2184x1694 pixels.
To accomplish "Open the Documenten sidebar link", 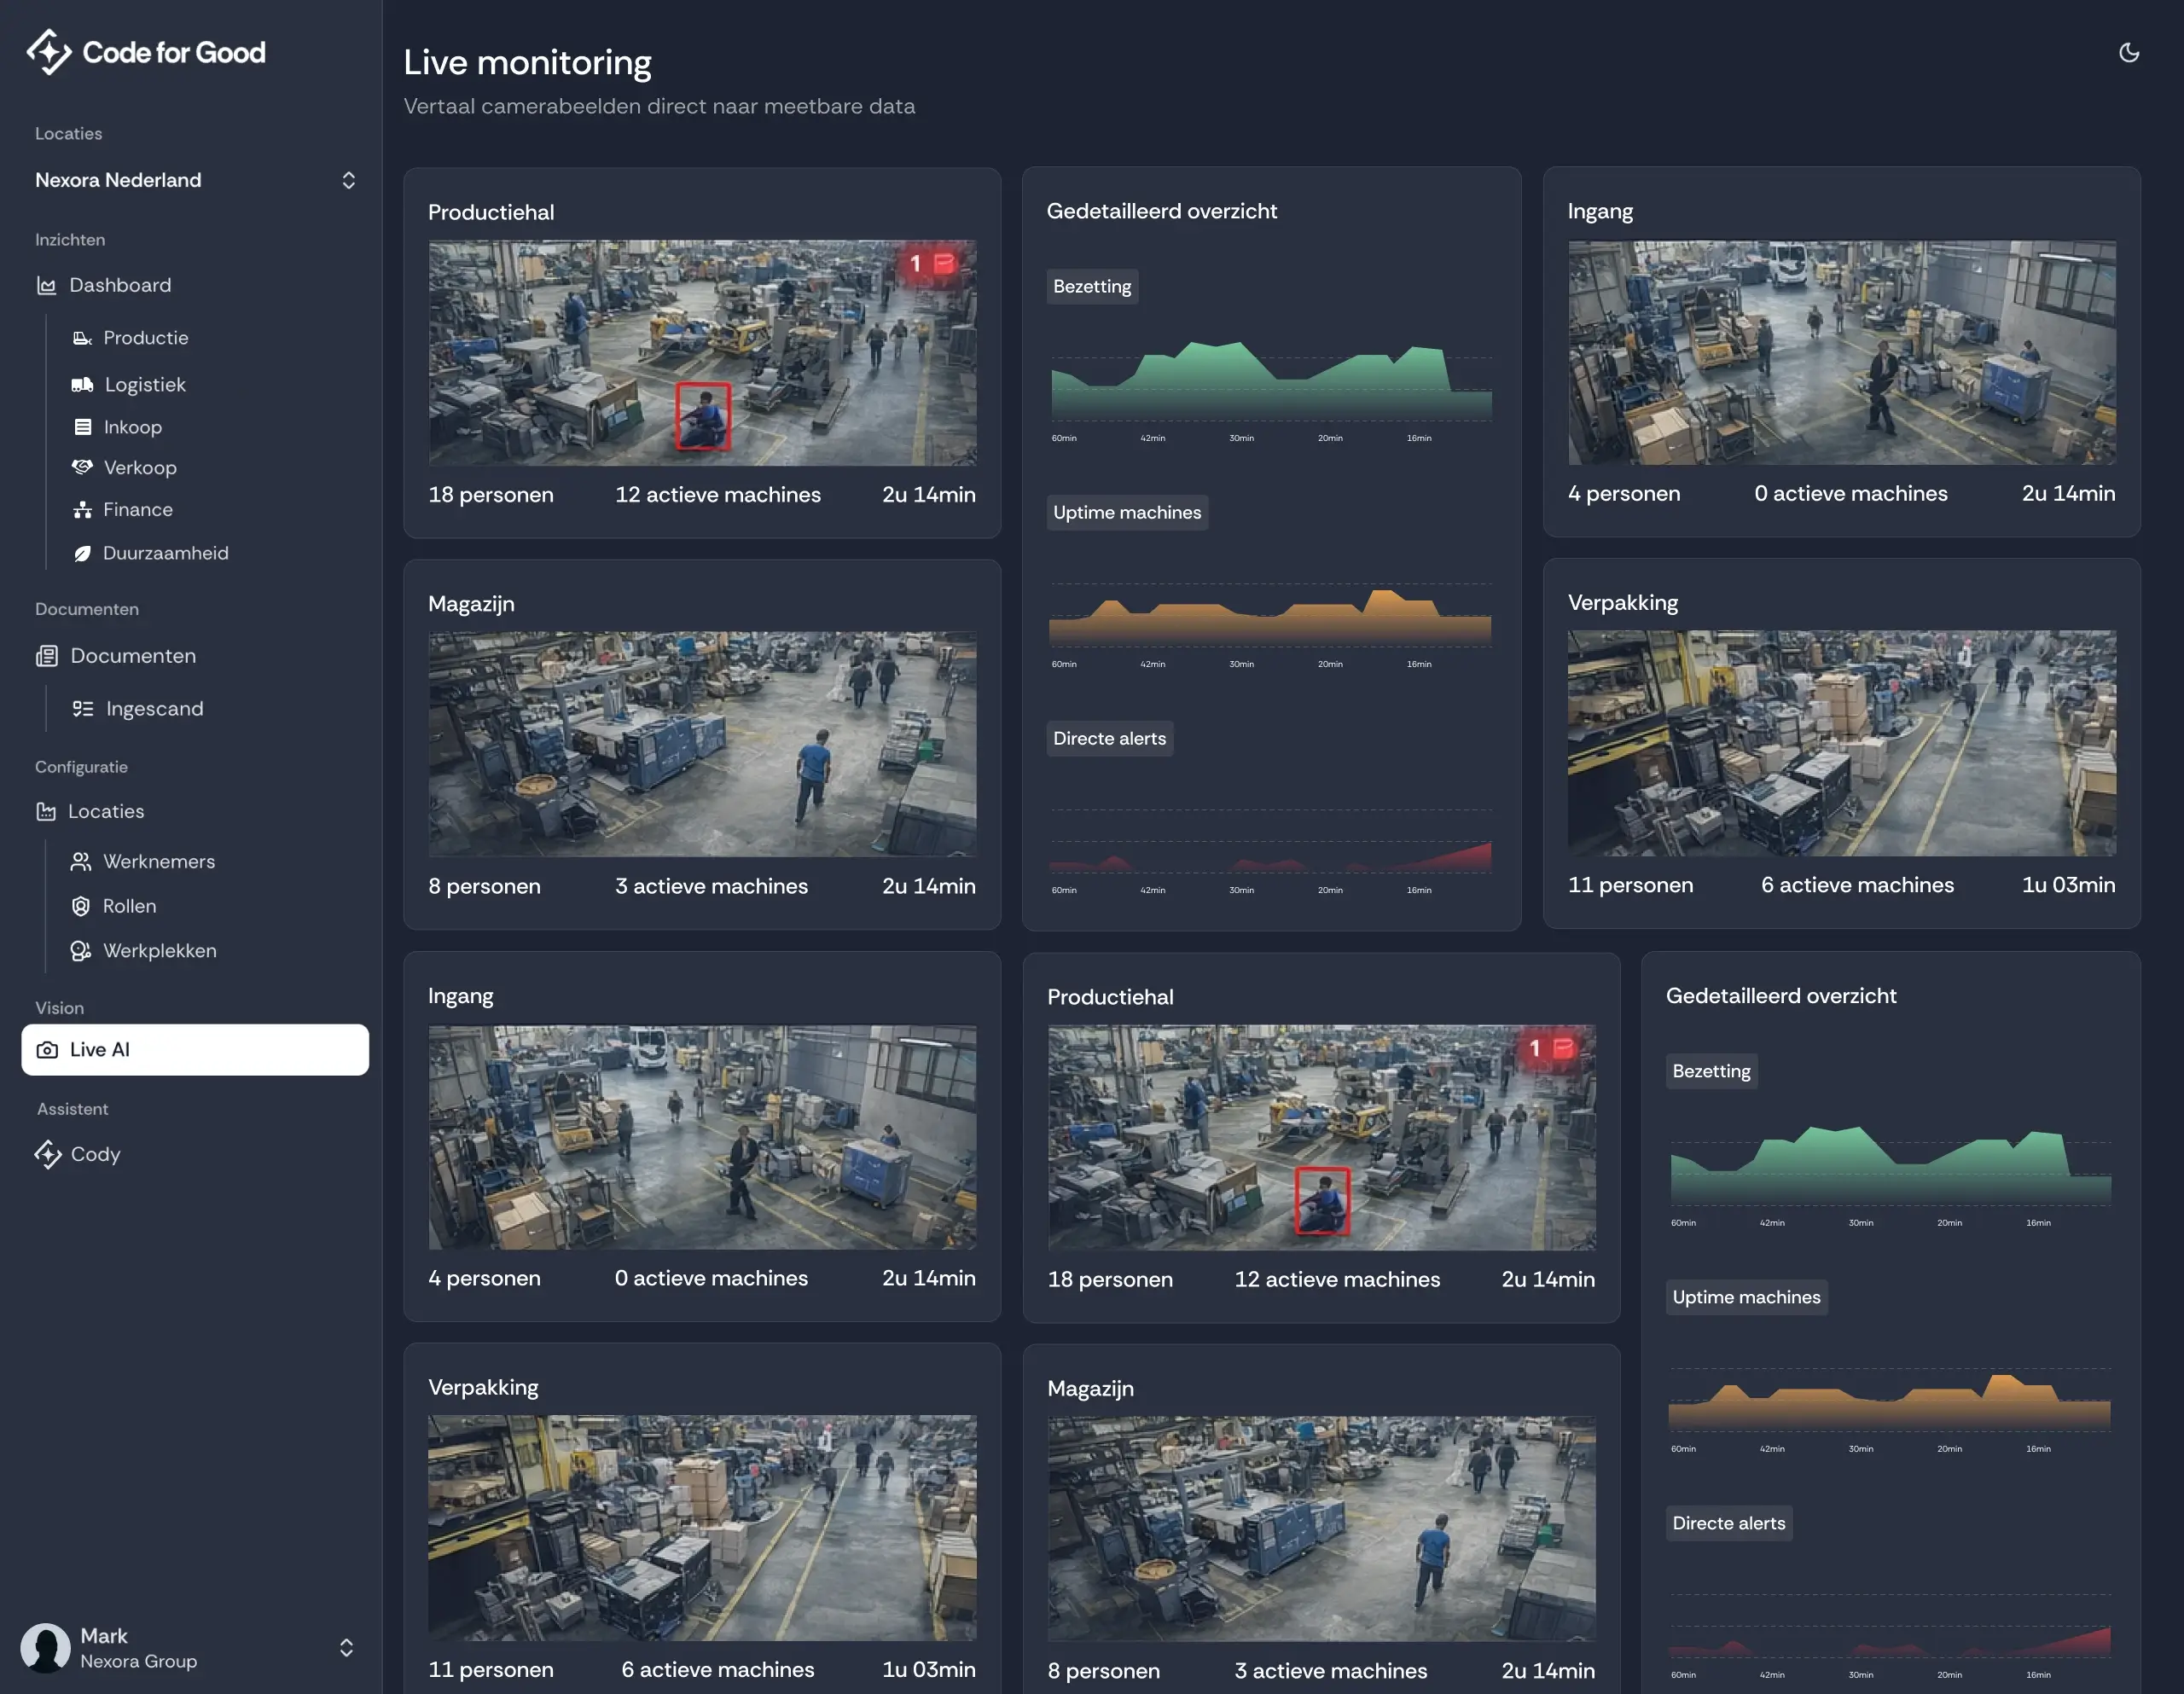I will point(132,656).
